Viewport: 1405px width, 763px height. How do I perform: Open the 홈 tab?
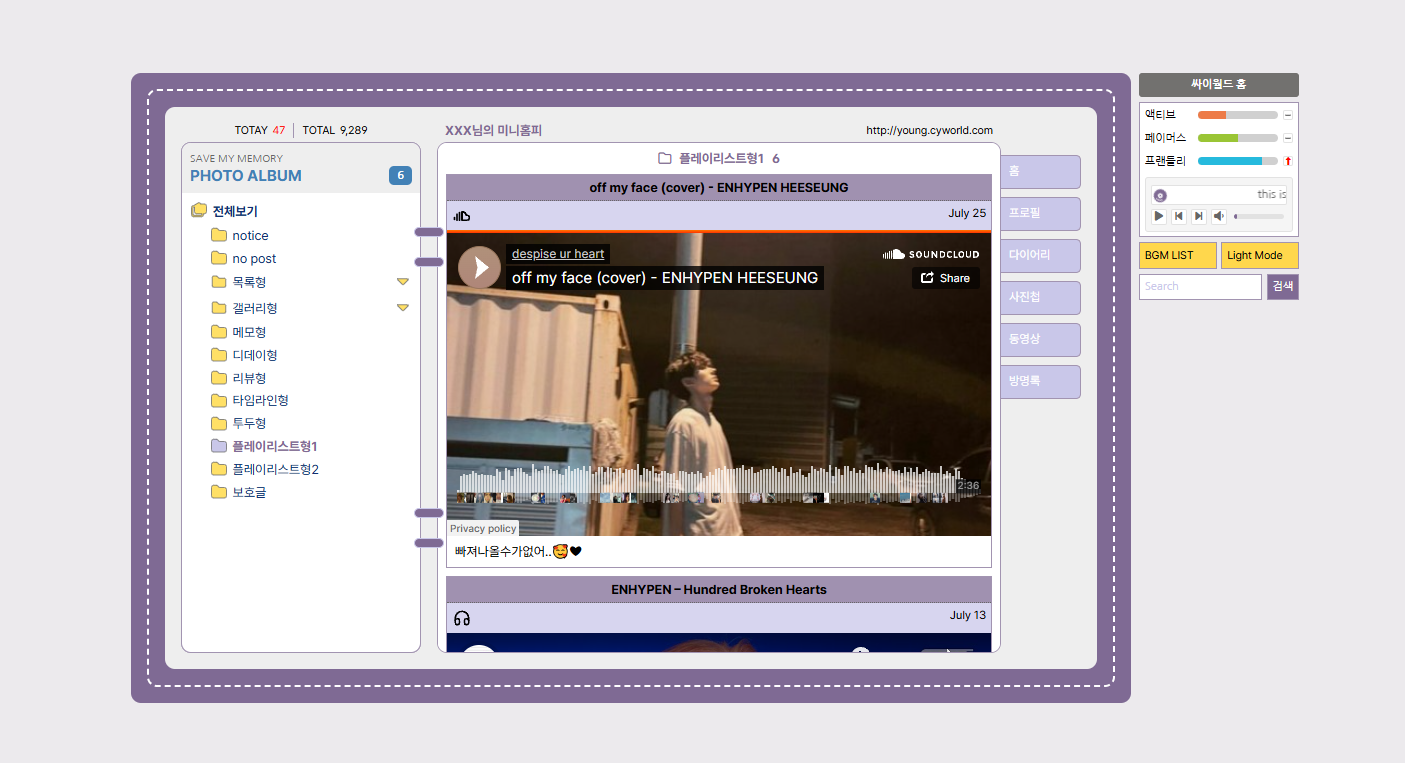tap(1041, 172)
